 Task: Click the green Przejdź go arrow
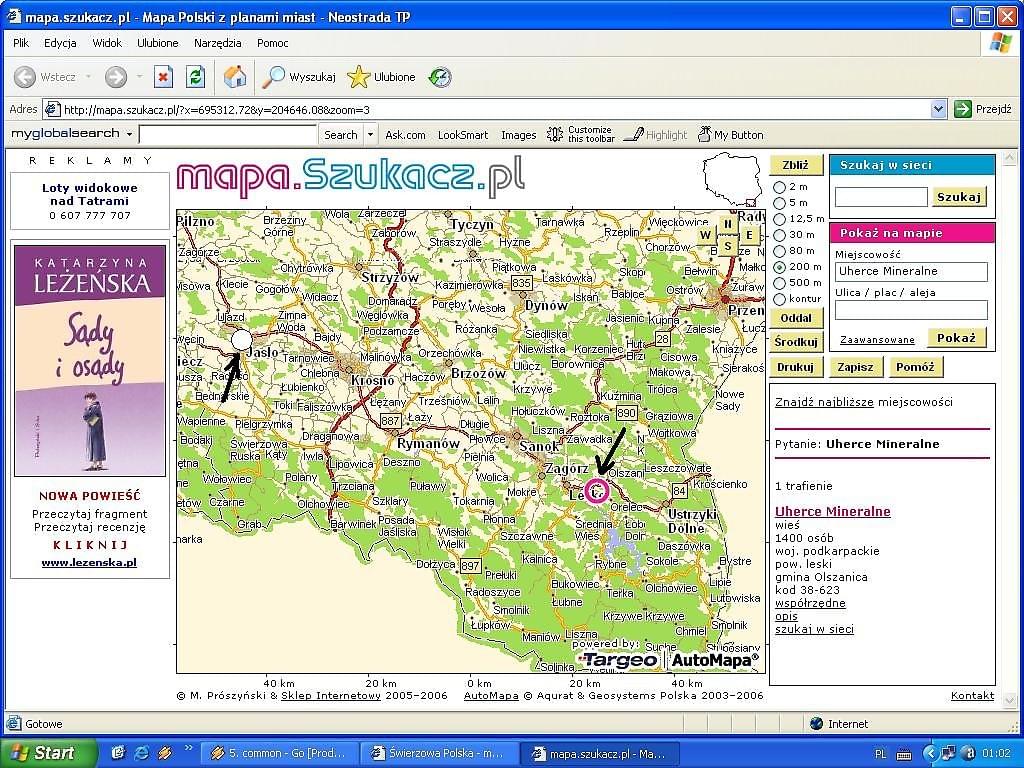click(x=963, y=109)
